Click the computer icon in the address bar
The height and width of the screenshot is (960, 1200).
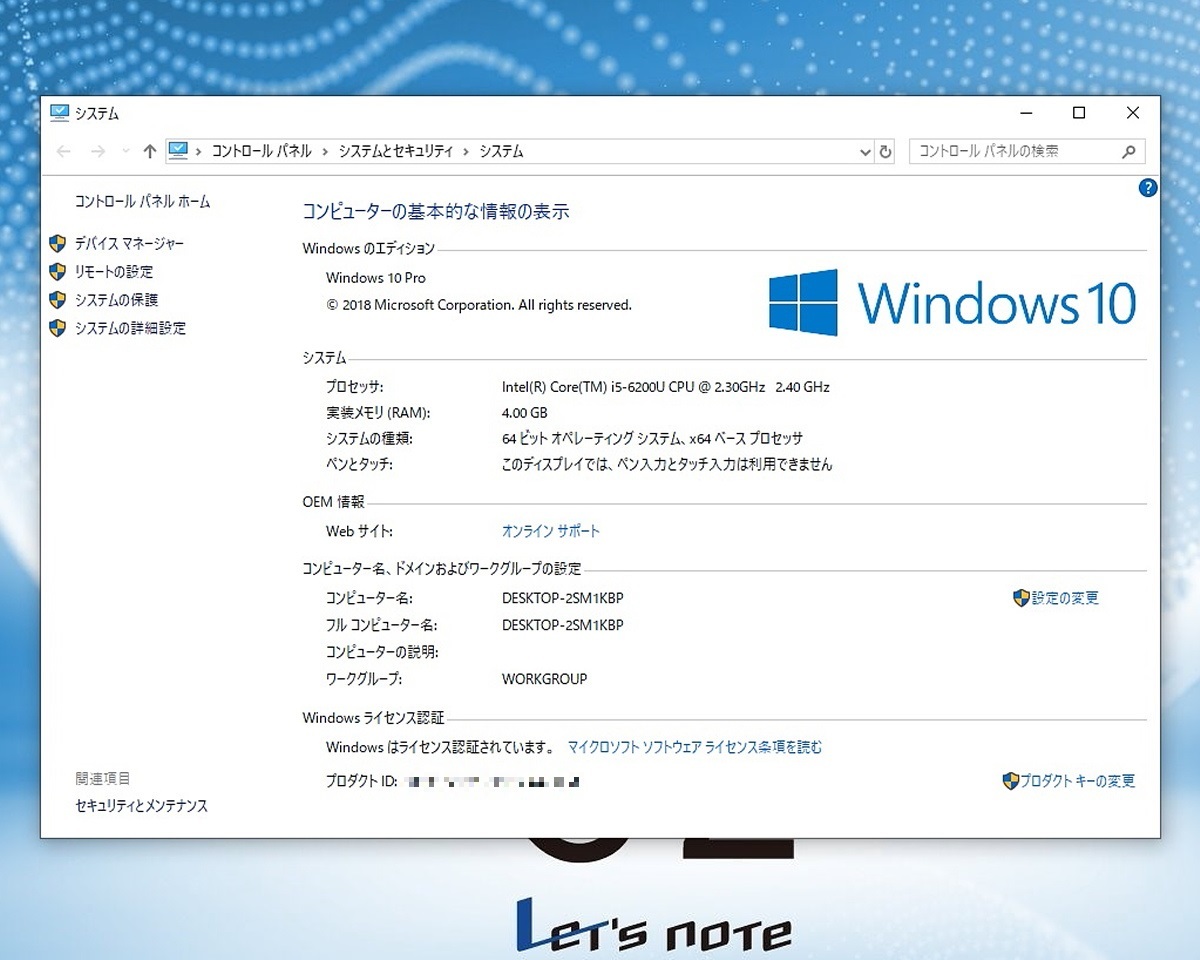[178, 151]
